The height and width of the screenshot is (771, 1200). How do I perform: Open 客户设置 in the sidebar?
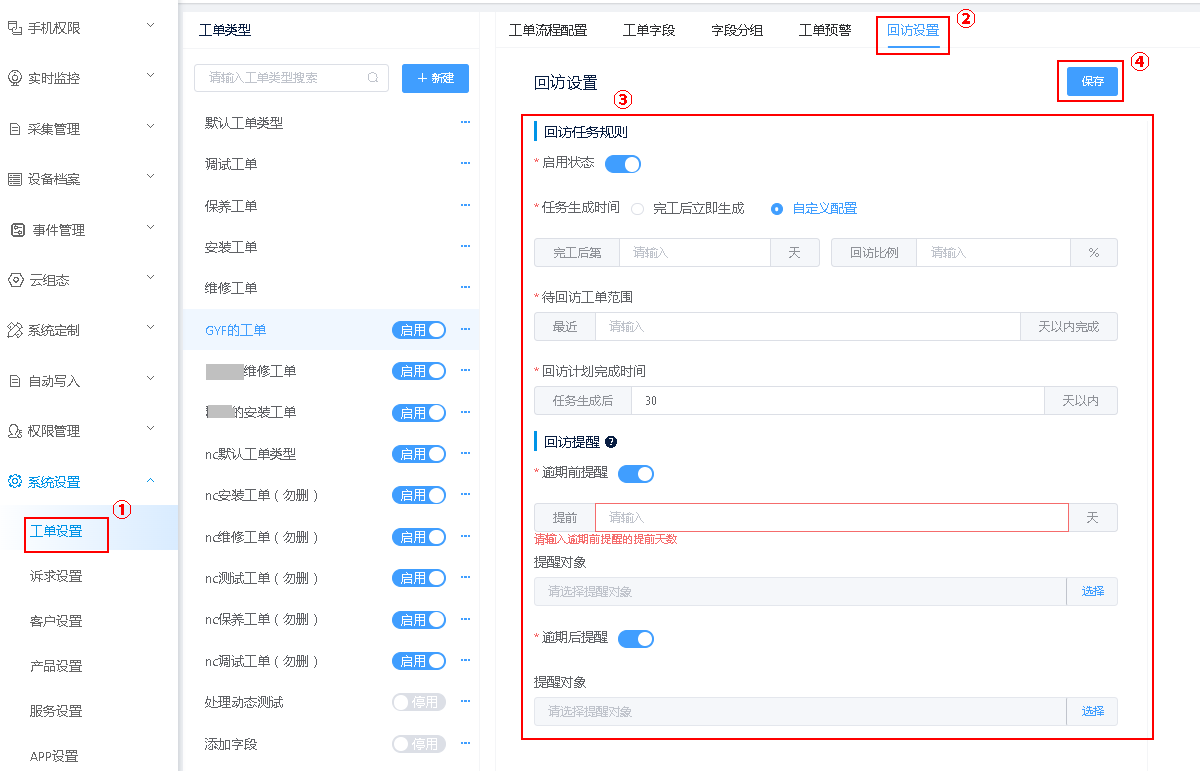[x=56, y=621]
